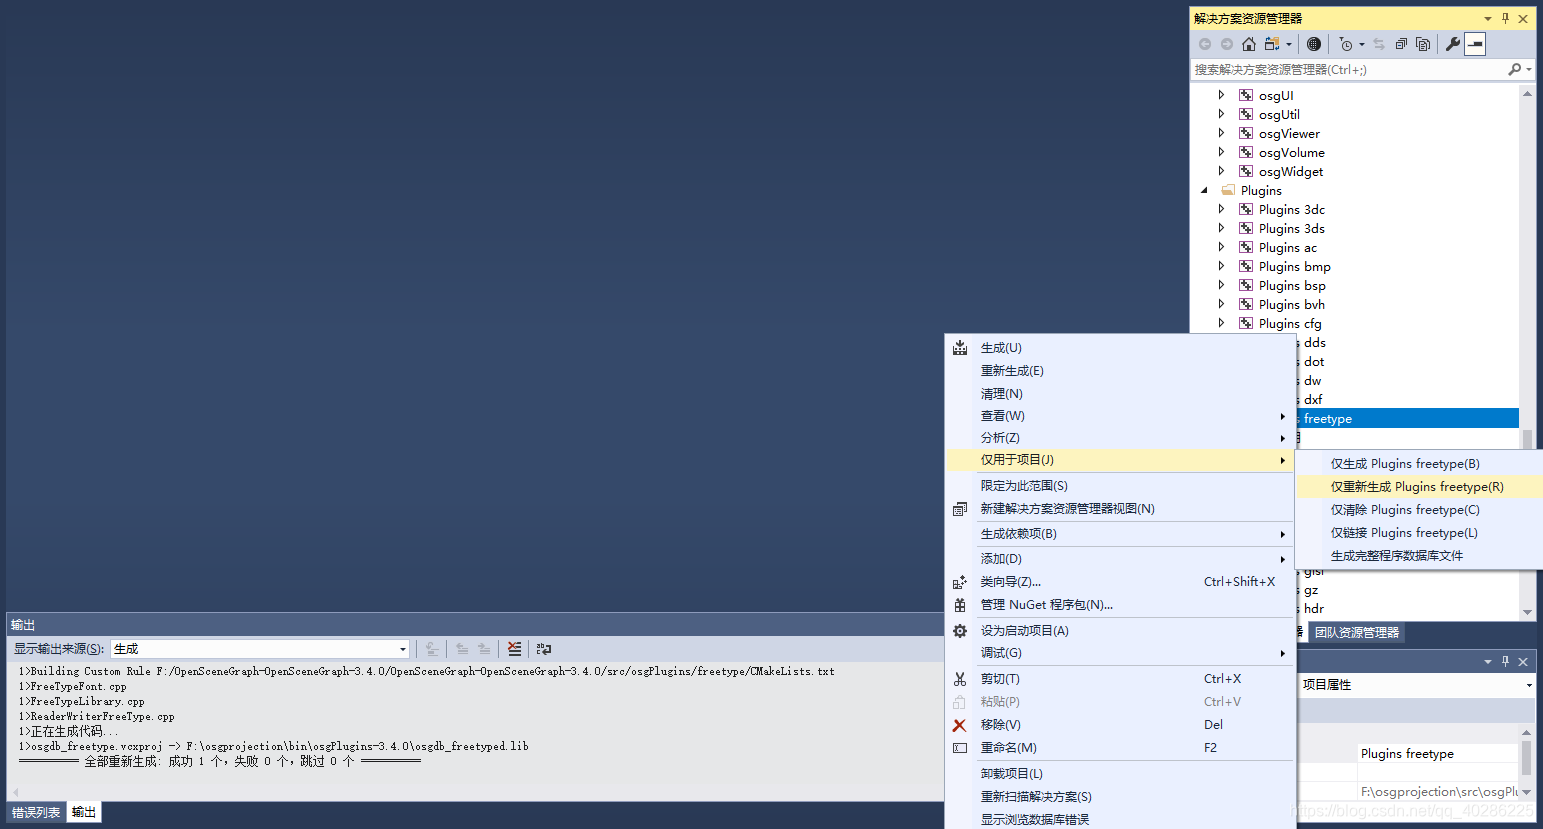Click the Solution Explorer search input field

pyautogui.click(x=1348, y=69)
